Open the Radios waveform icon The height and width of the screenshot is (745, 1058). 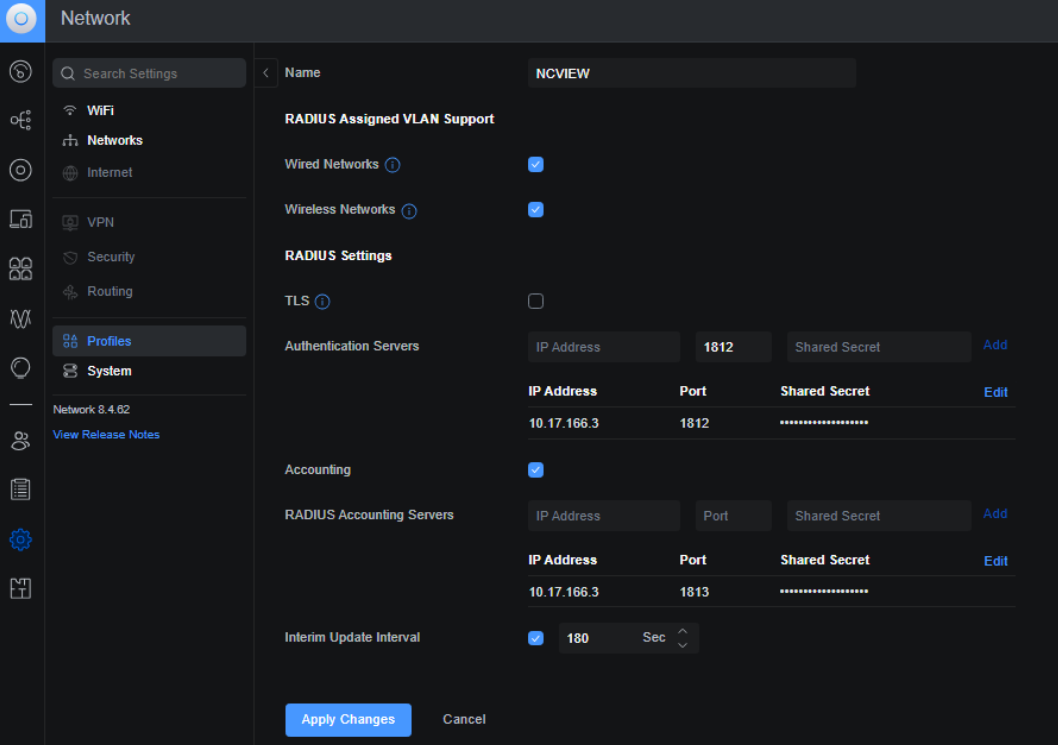point(20,318)
